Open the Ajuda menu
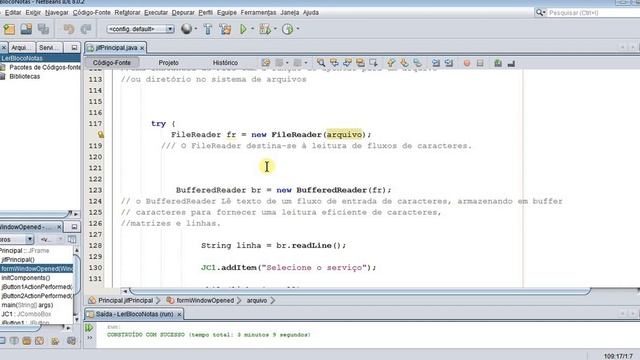This screenshot has width=640, height=360. coord(311,13)
